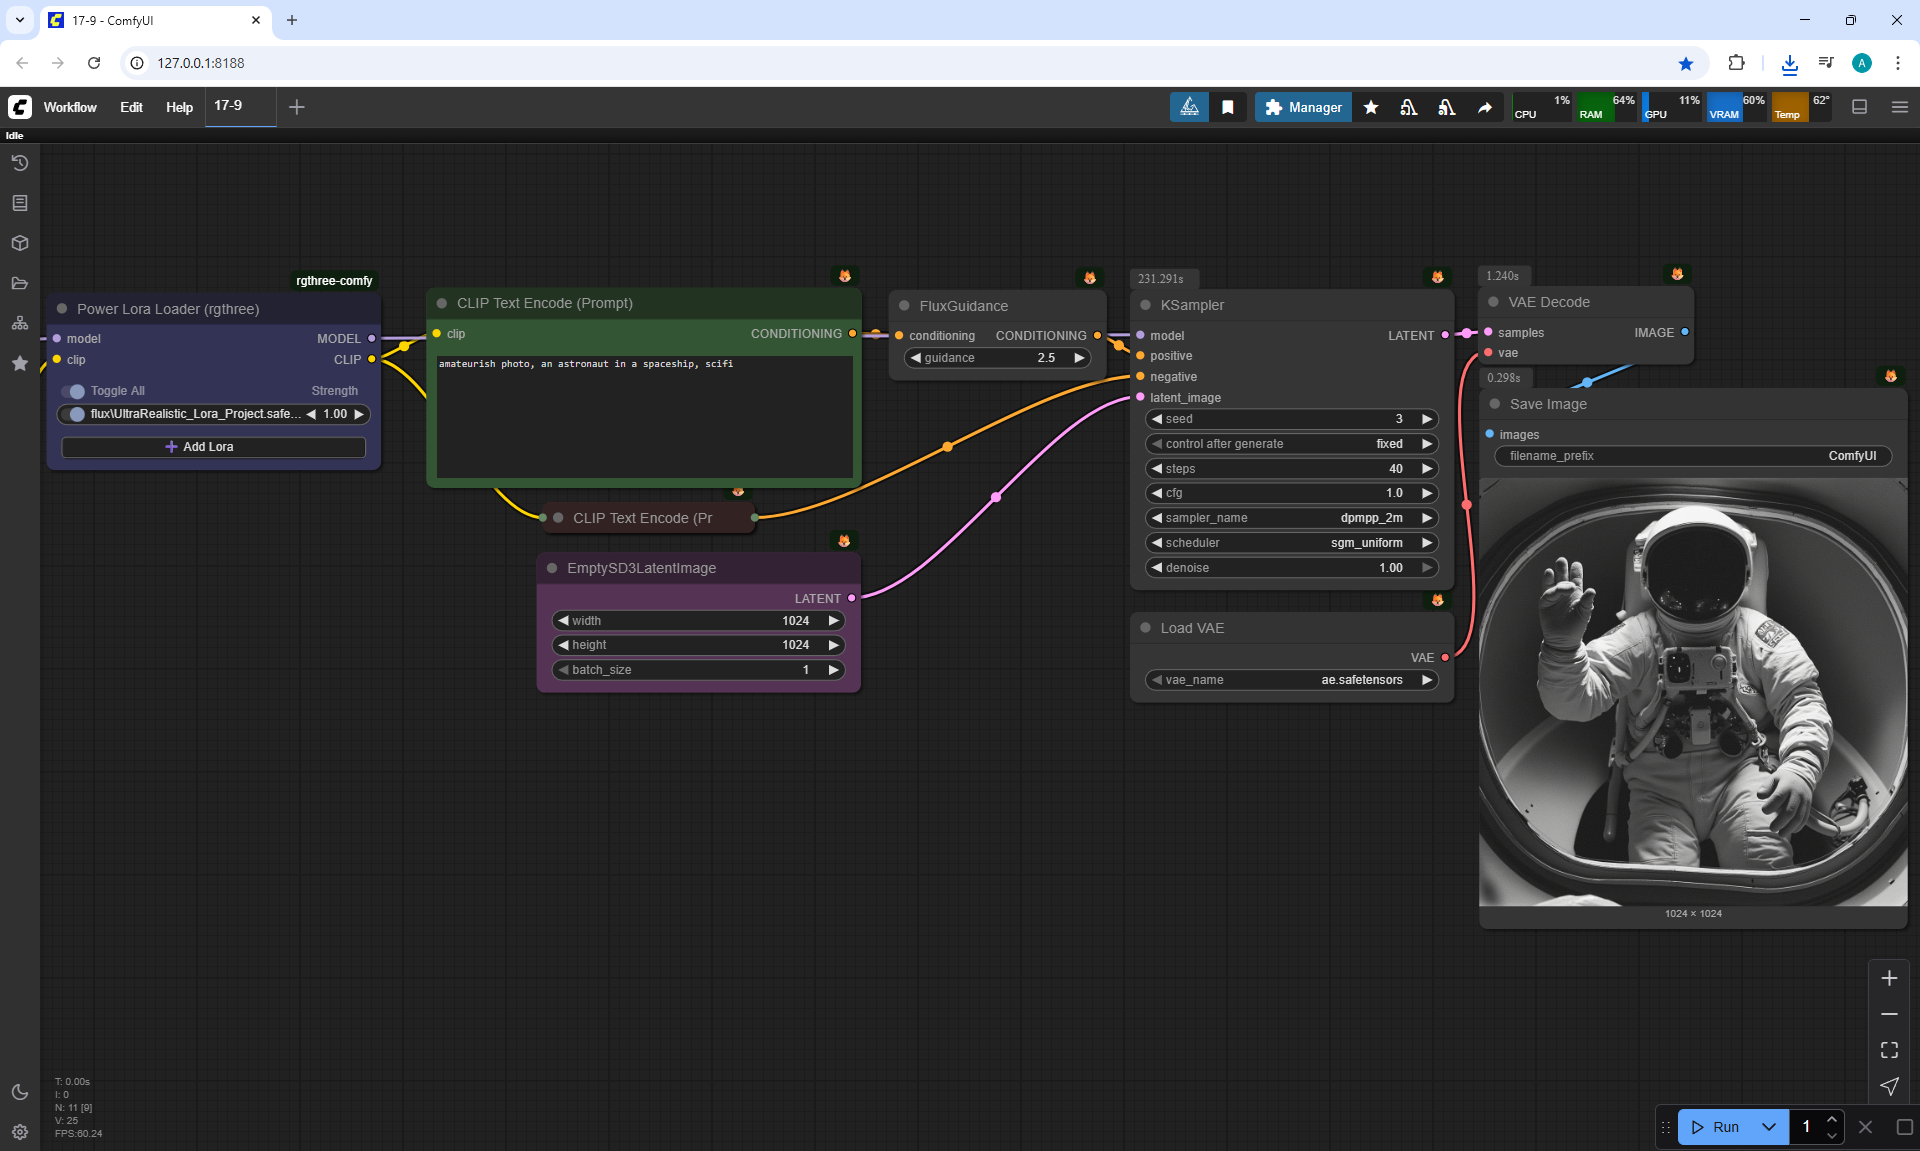
Task: Click the share arrow icon in toolbar
Action: click(x=1485, y=107)
